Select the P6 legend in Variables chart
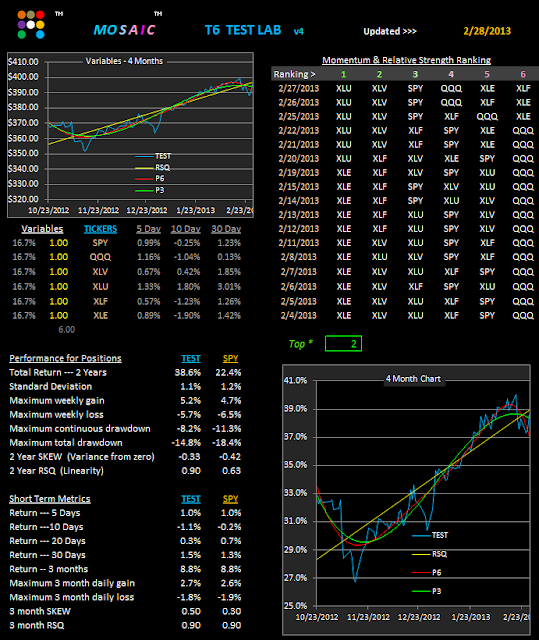 tap(150, 179)
